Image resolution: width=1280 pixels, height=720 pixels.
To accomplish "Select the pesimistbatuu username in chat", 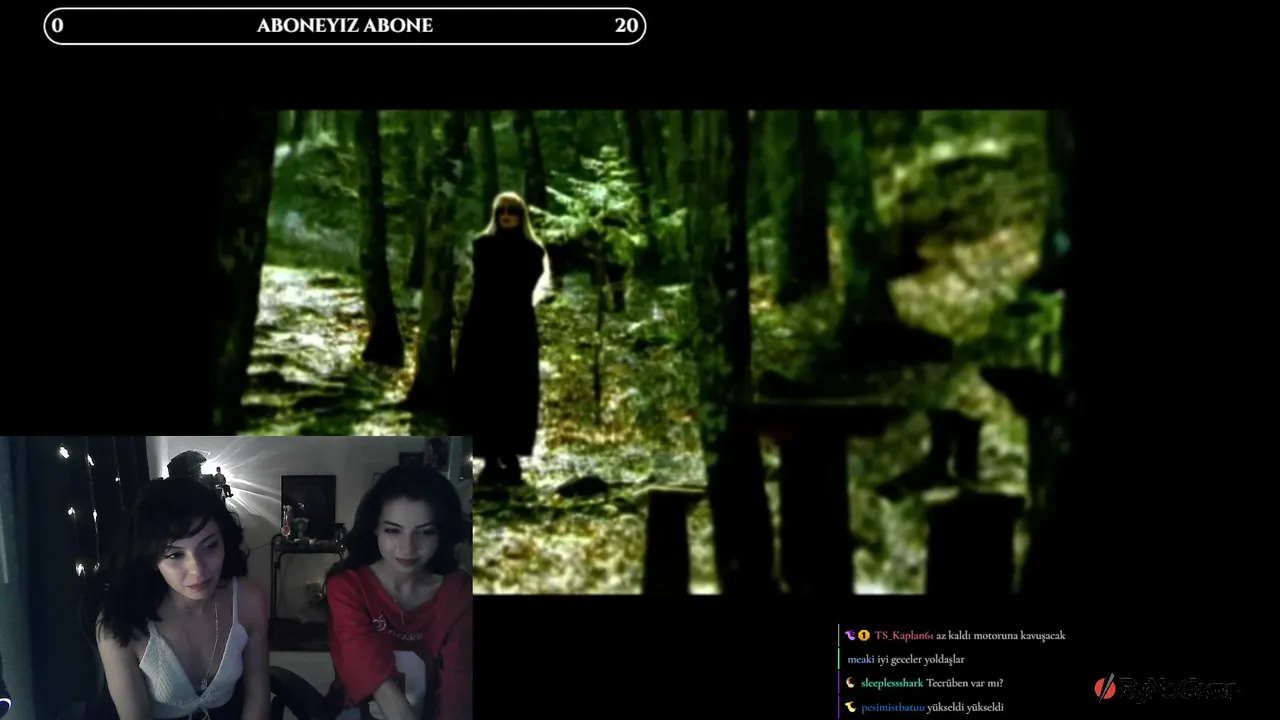I will click(x=892, y=707).
